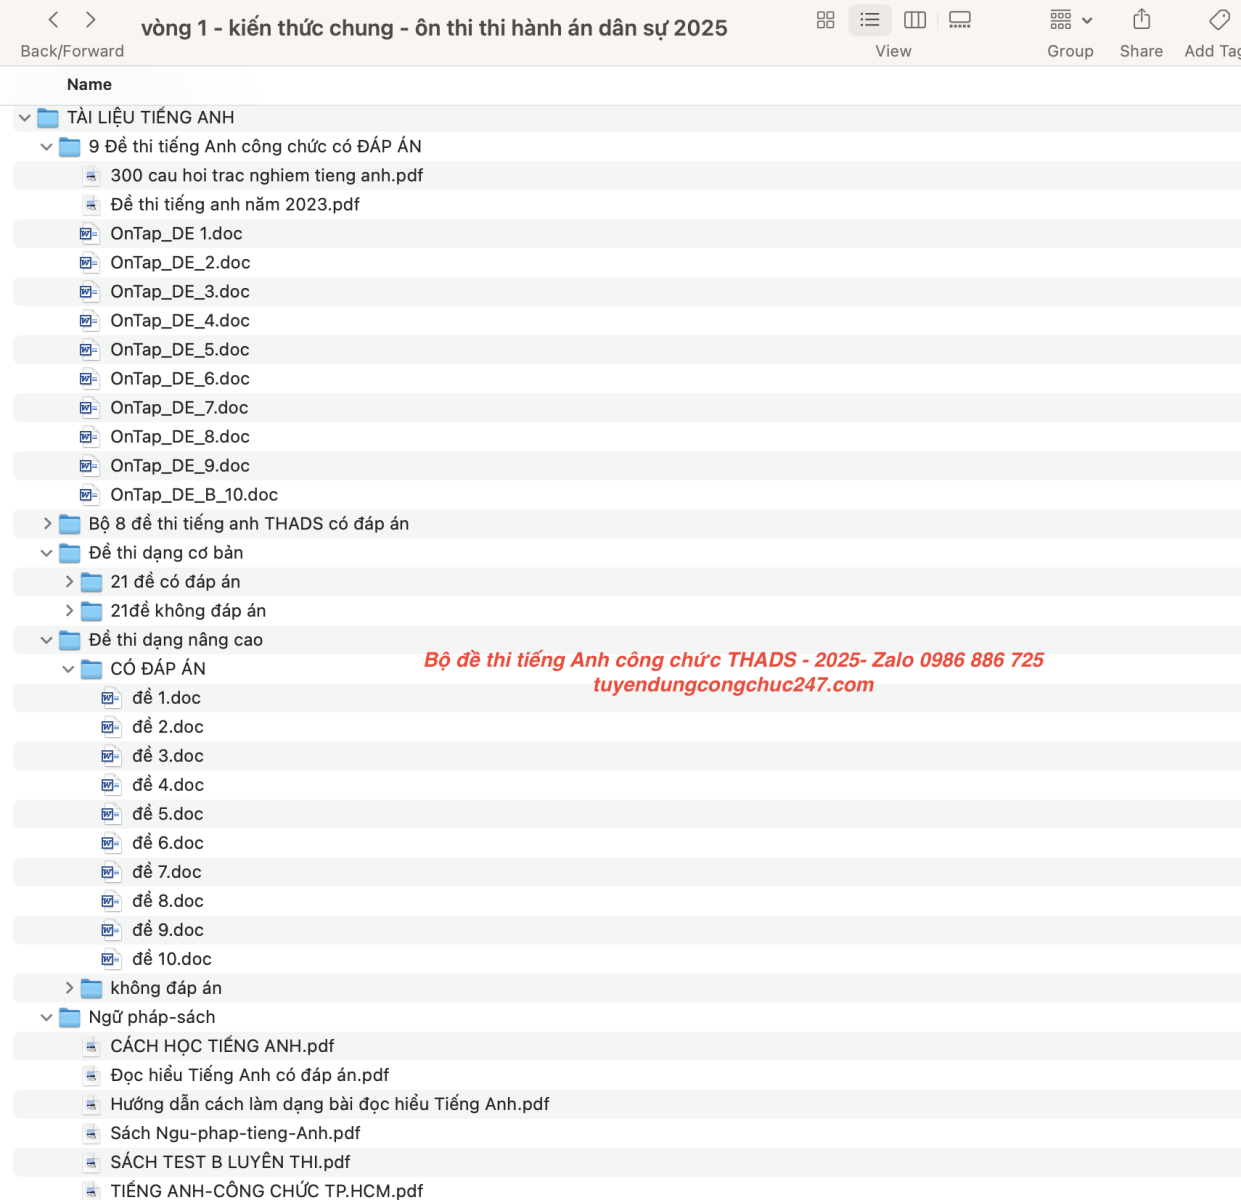
Task: Switch to icon grid view
Action: coord(825,20)
